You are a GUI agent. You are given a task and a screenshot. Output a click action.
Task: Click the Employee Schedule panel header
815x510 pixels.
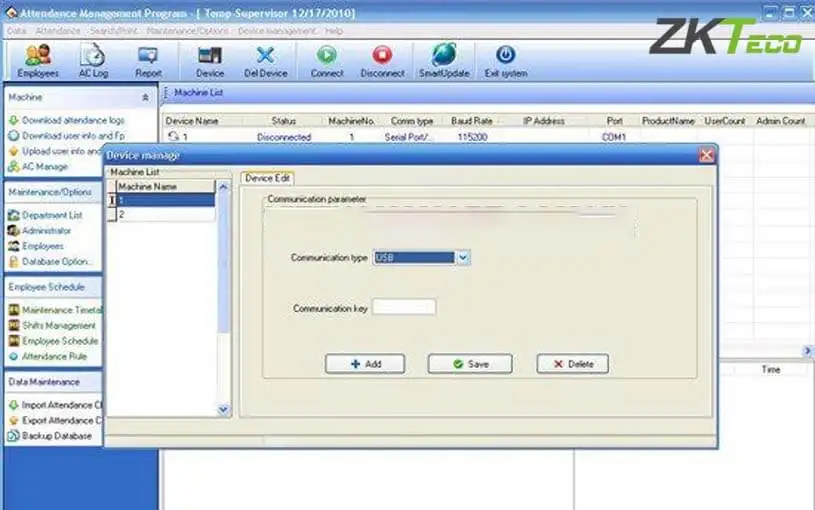[54, 287]
